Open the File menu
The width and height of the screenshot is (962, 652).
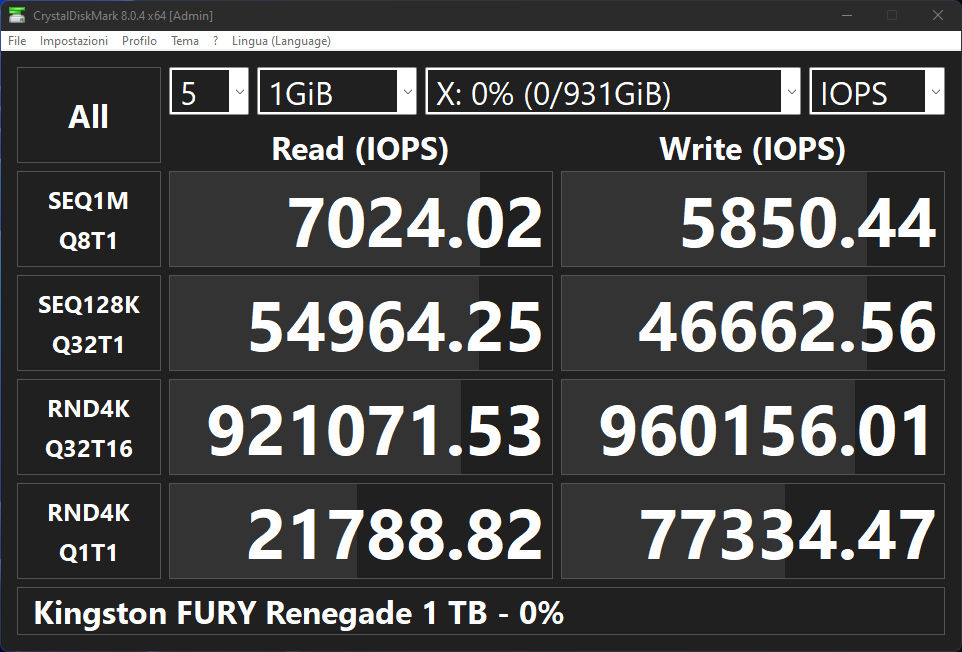point(17,40)
